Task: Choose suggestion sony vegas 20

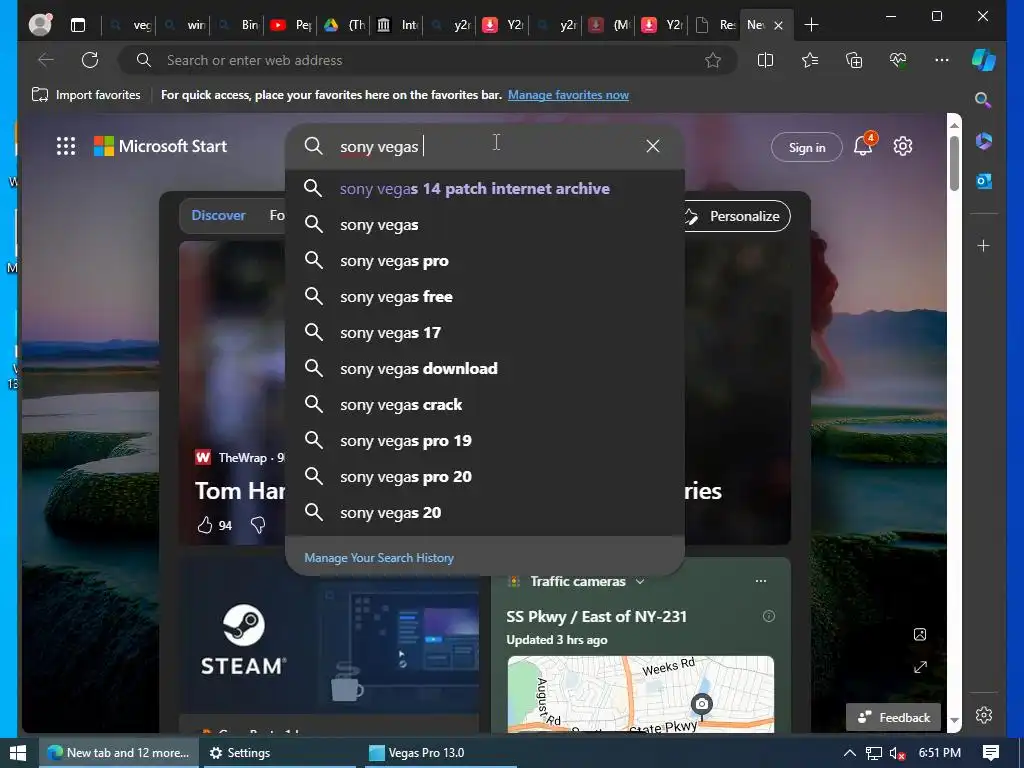Action: click(x=485, y=513)
